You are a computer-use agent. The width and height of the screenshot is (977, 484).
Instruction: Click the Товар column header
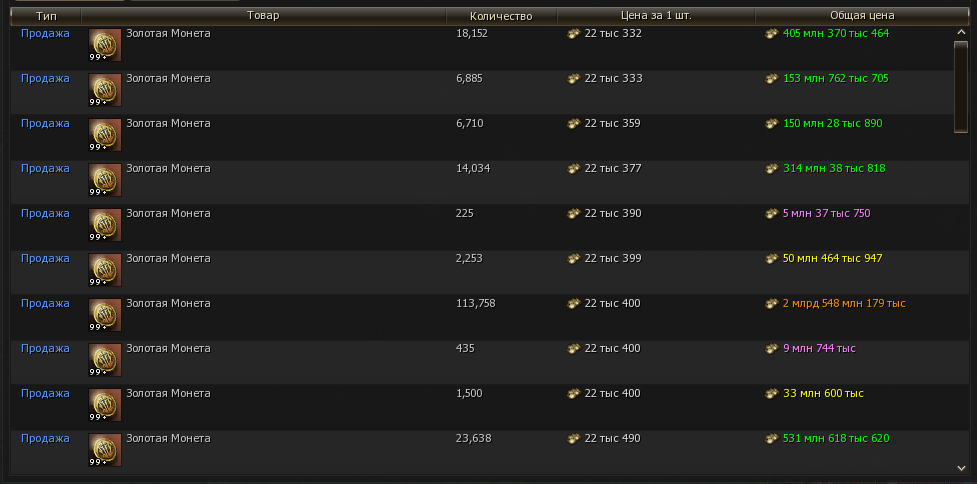(x=263, y=16)
